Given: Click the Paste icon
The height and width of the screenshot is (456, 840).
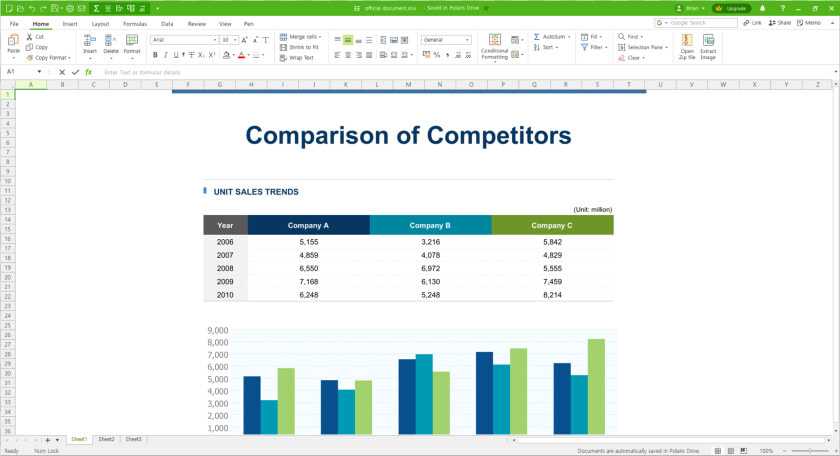Looking at the screenshot, I should (x=13, y=40).
